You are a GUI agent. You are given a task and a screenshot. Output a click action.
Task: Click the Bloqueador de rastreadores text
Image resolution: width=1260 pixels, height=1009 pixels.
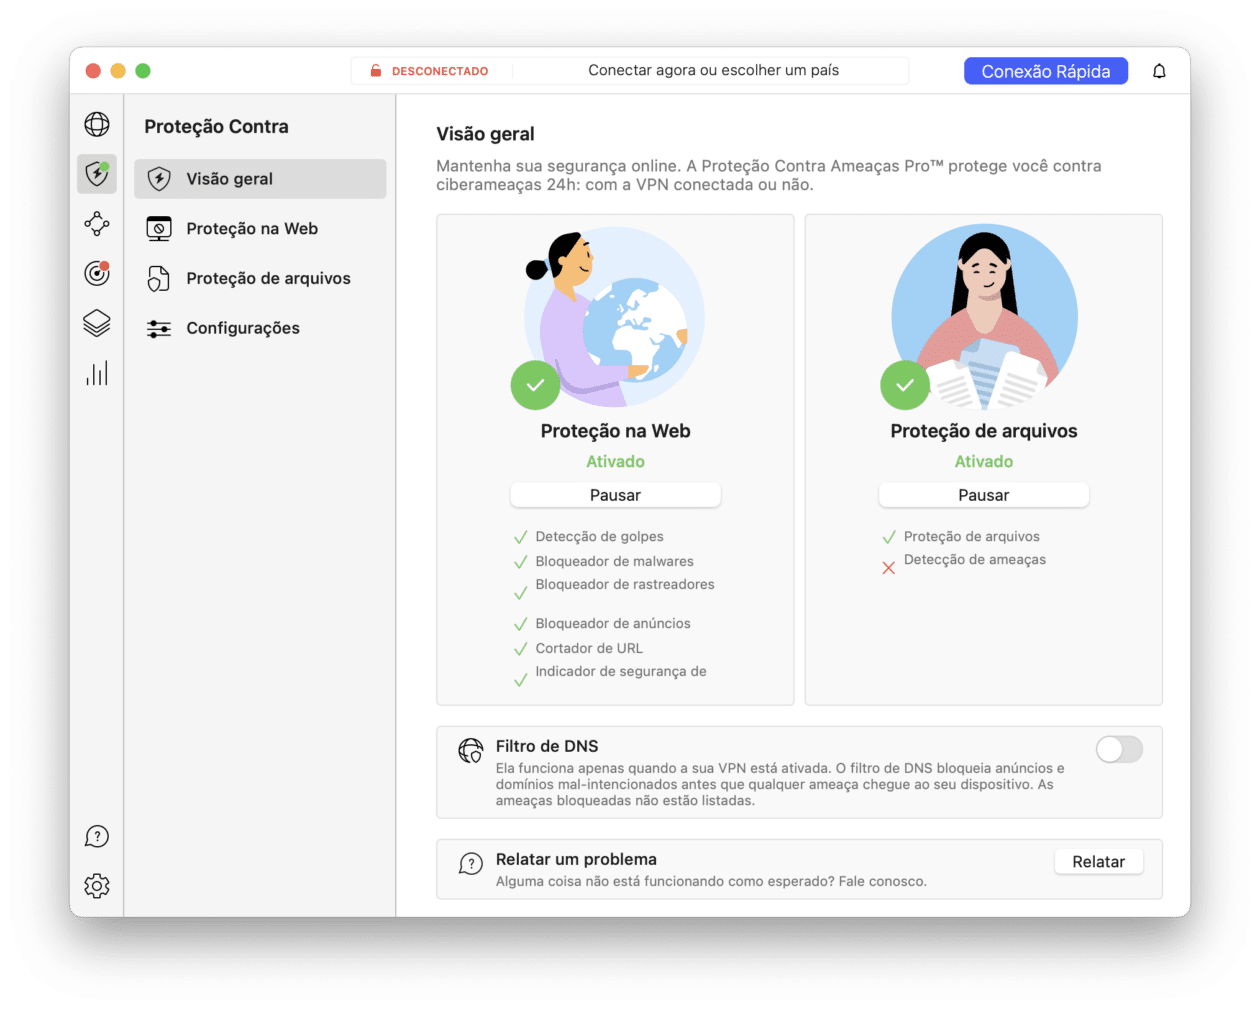tap(625, 584)
